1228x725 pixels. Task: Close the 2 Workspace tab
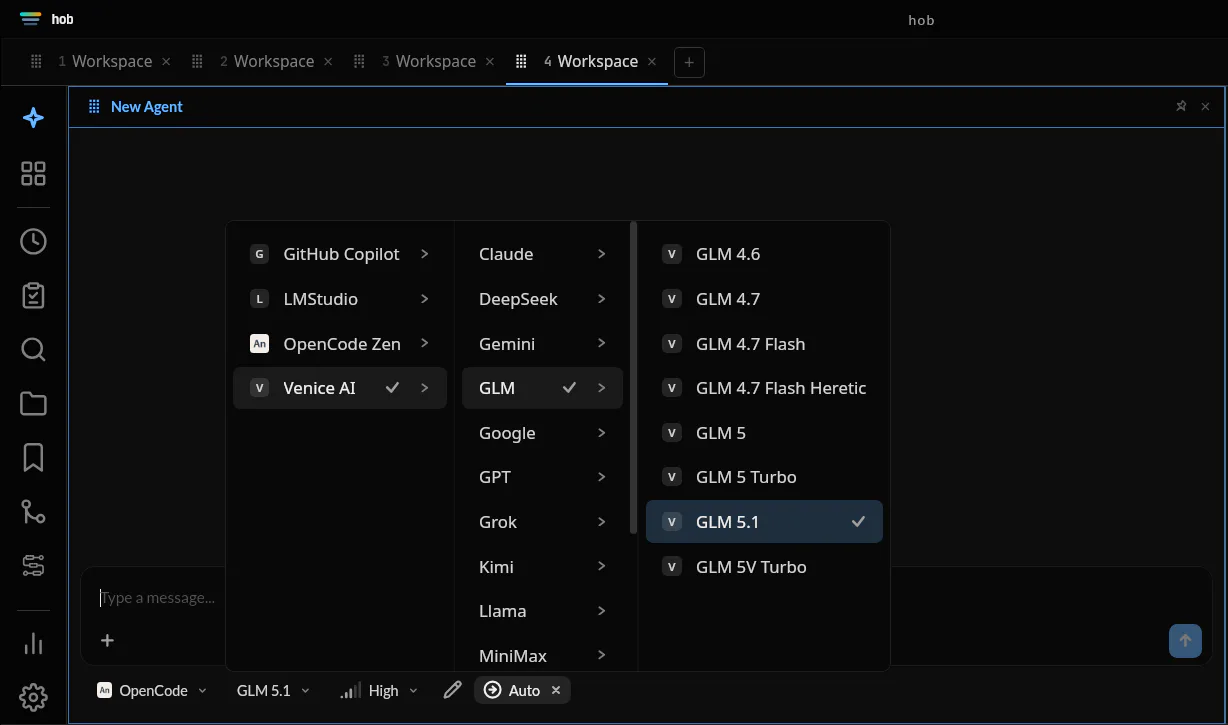pos(328,61)
